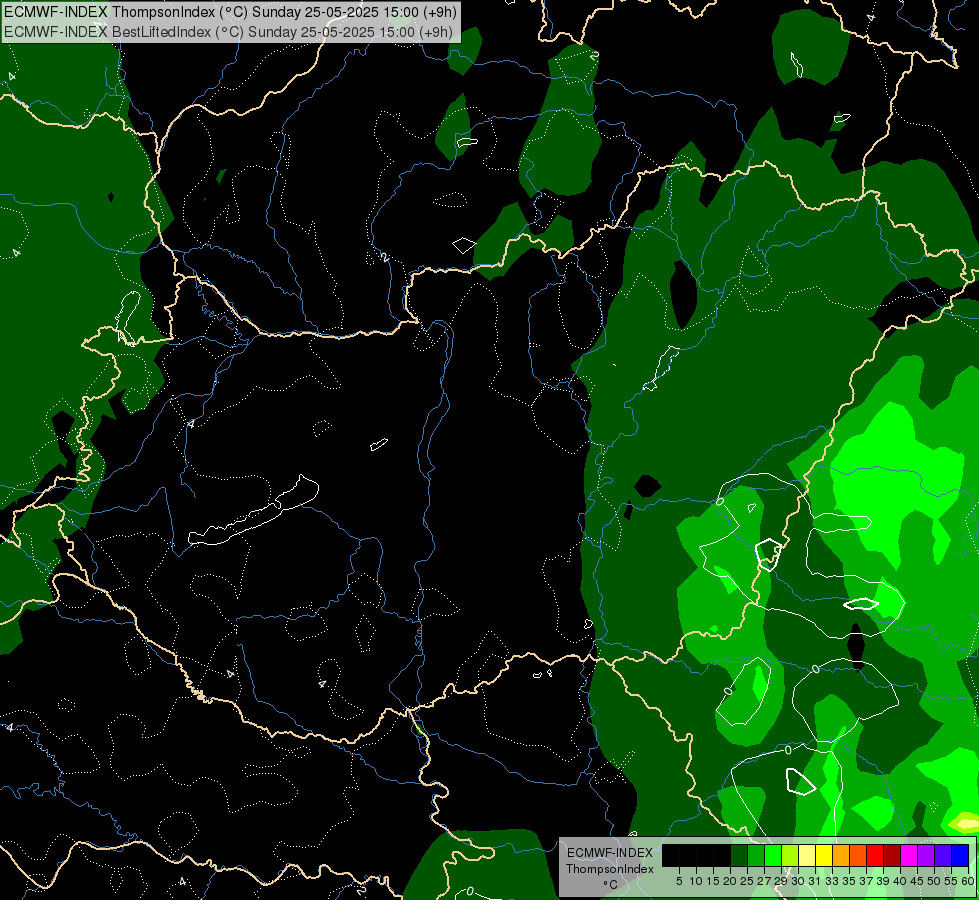The height and width of the screenshot is (900, 979).
Task: Click the orange 33–35 legend swatch
Action: click(x=840, y=855)
